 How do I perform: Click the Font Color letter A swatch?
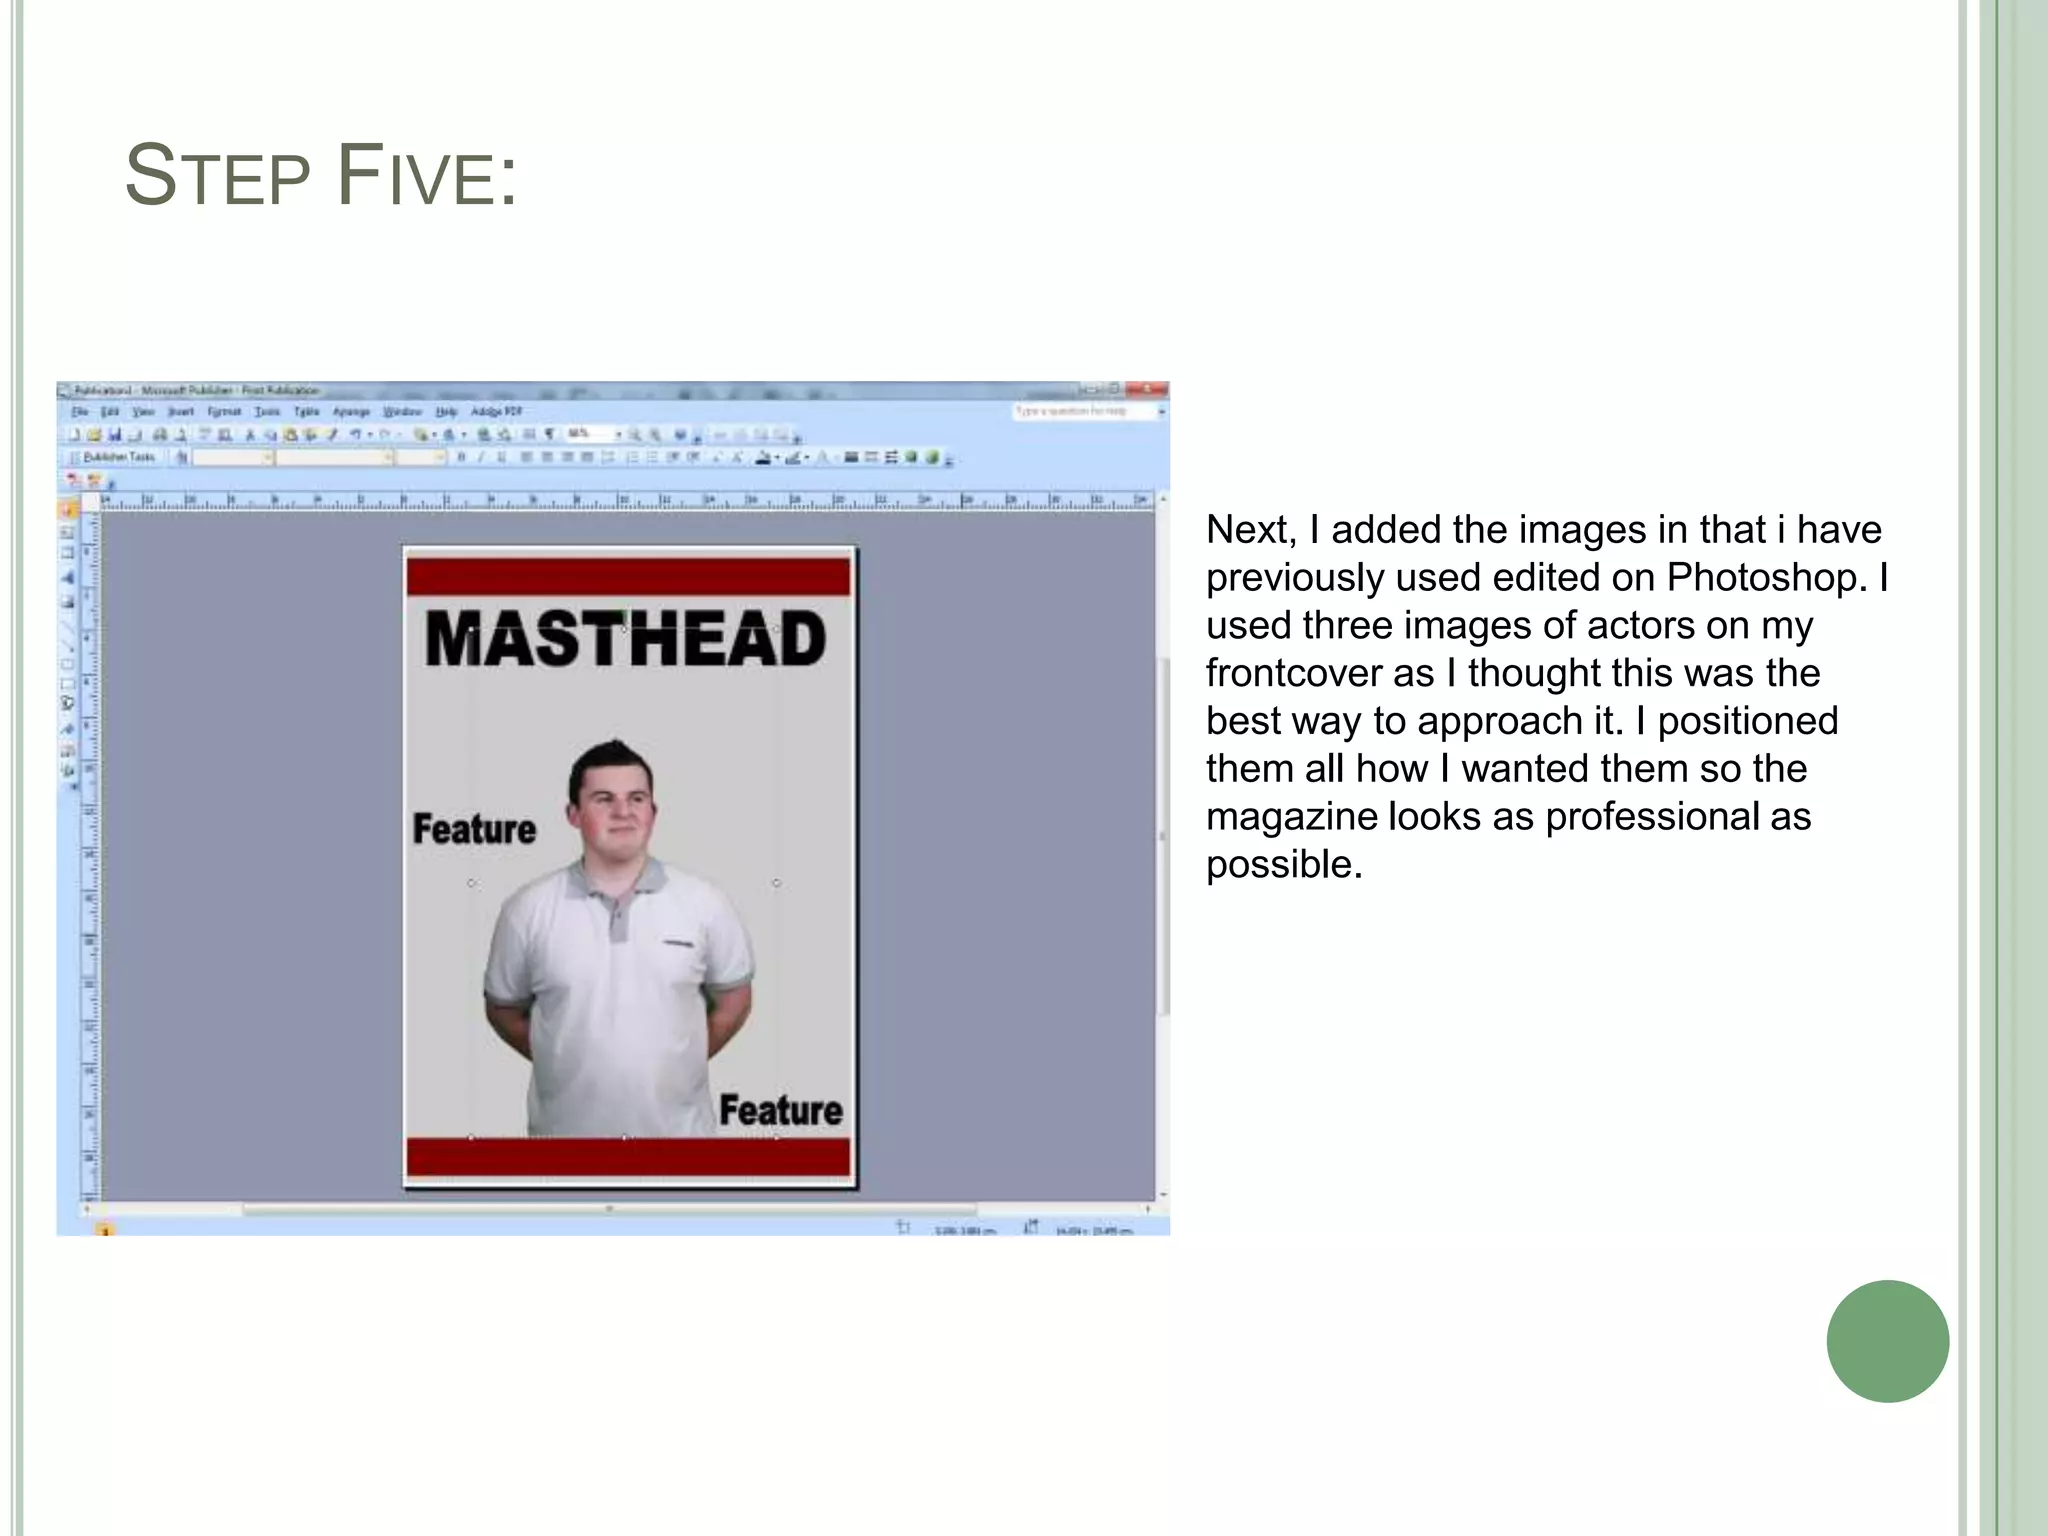coord(822,457)
